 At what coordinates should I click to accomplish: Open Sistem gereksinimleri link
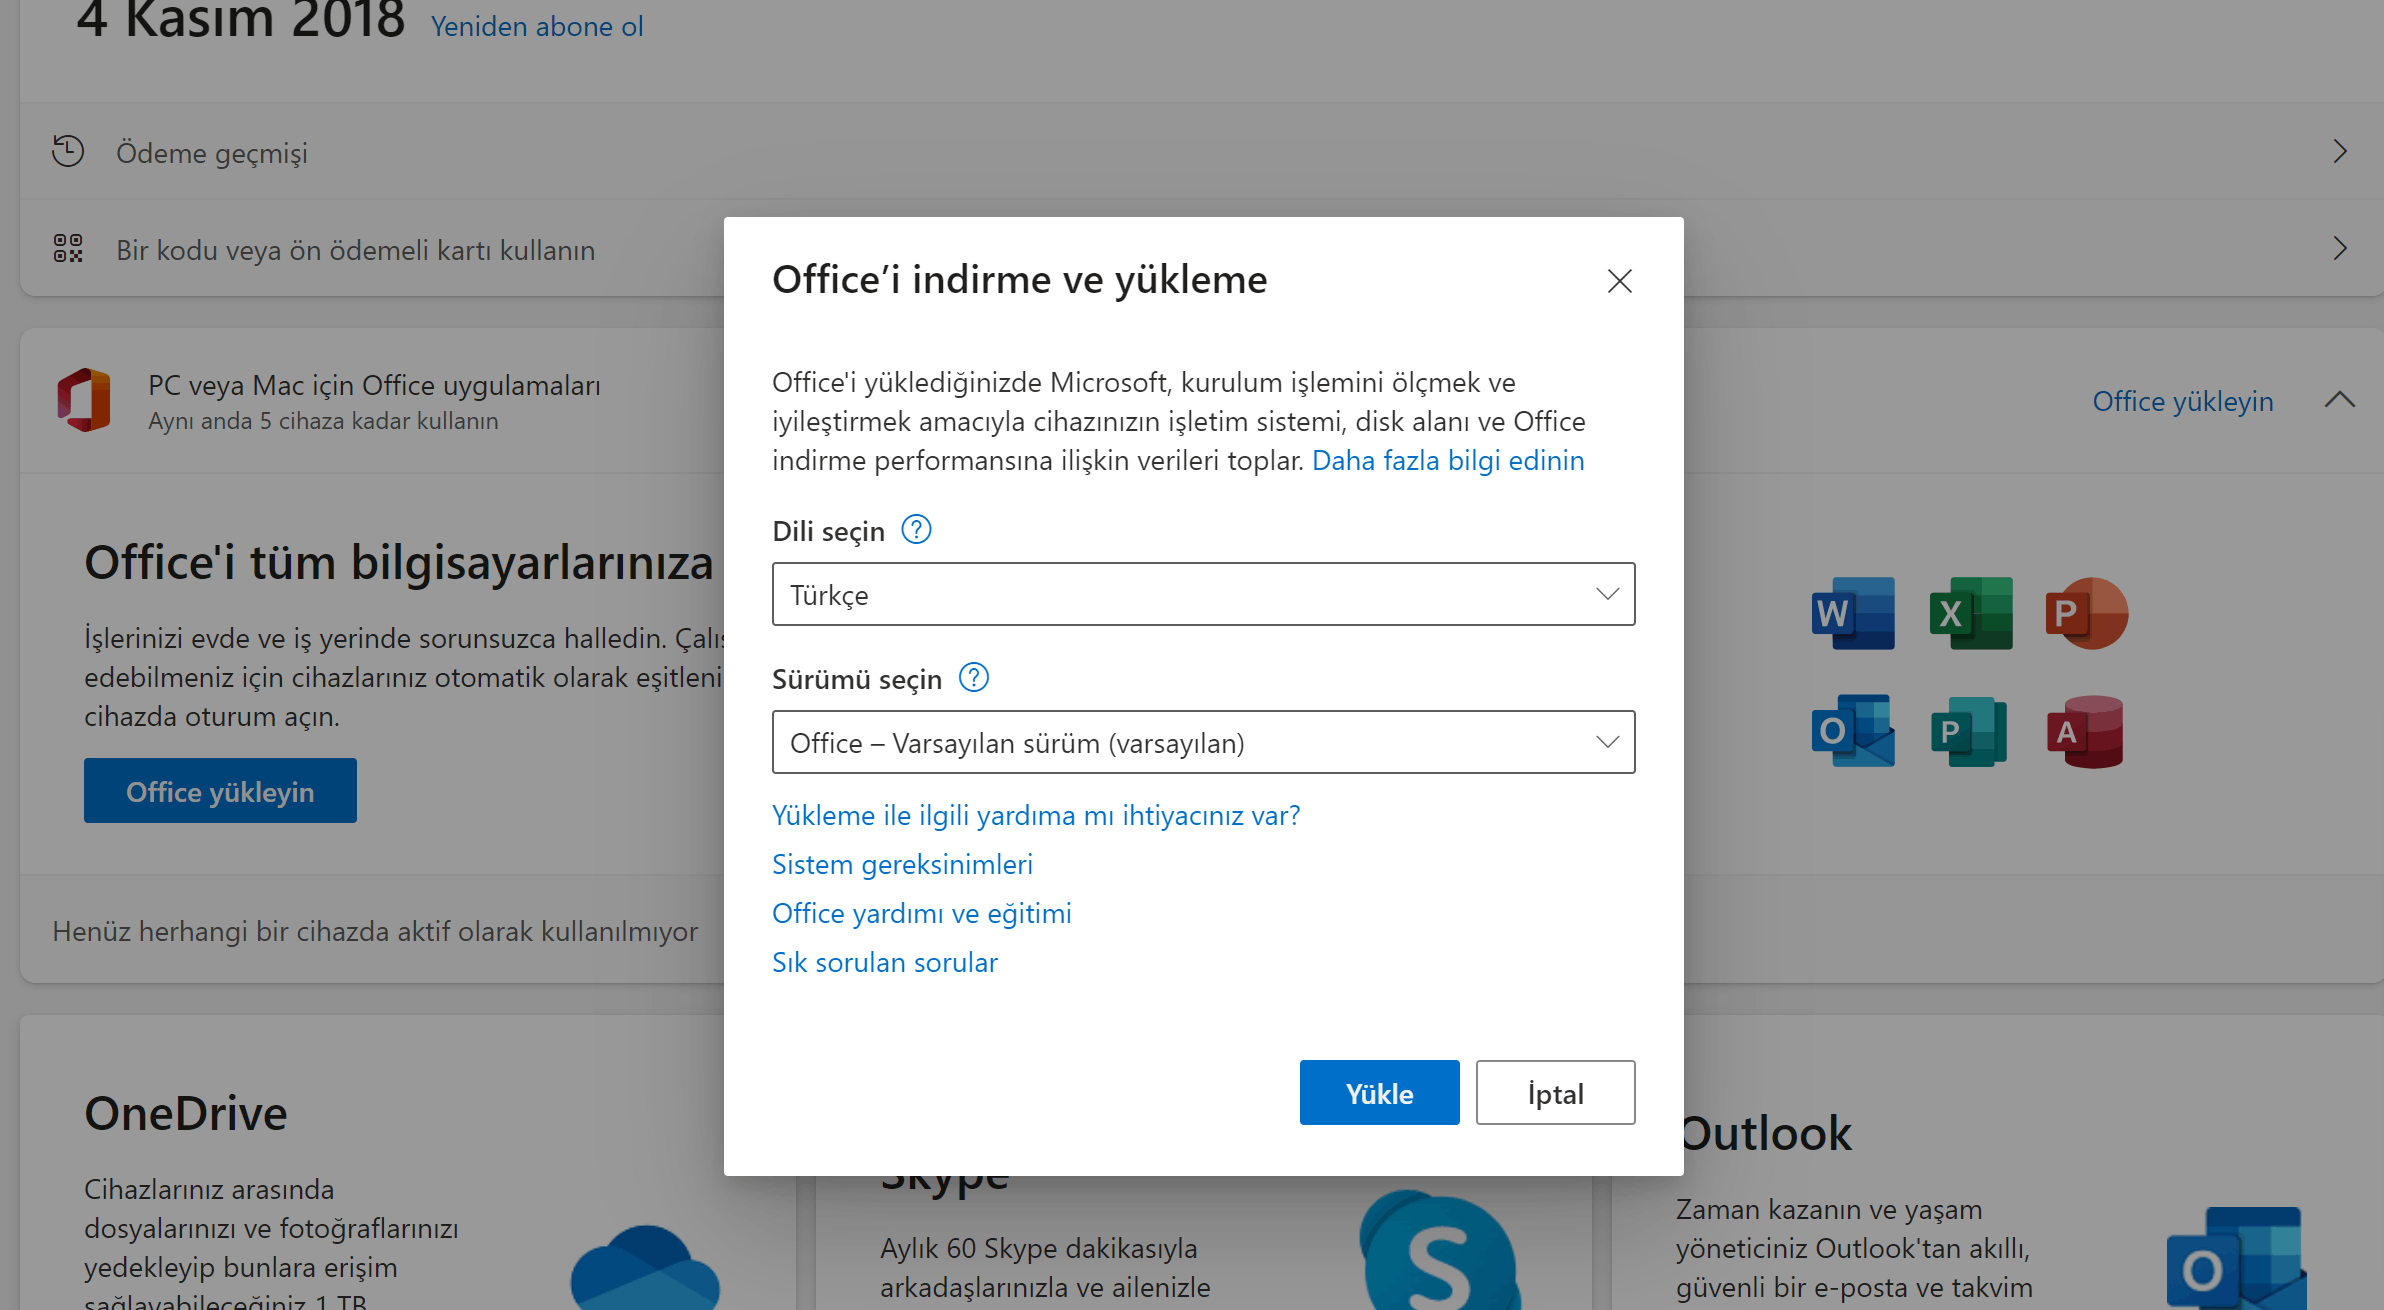pos(902,864)
